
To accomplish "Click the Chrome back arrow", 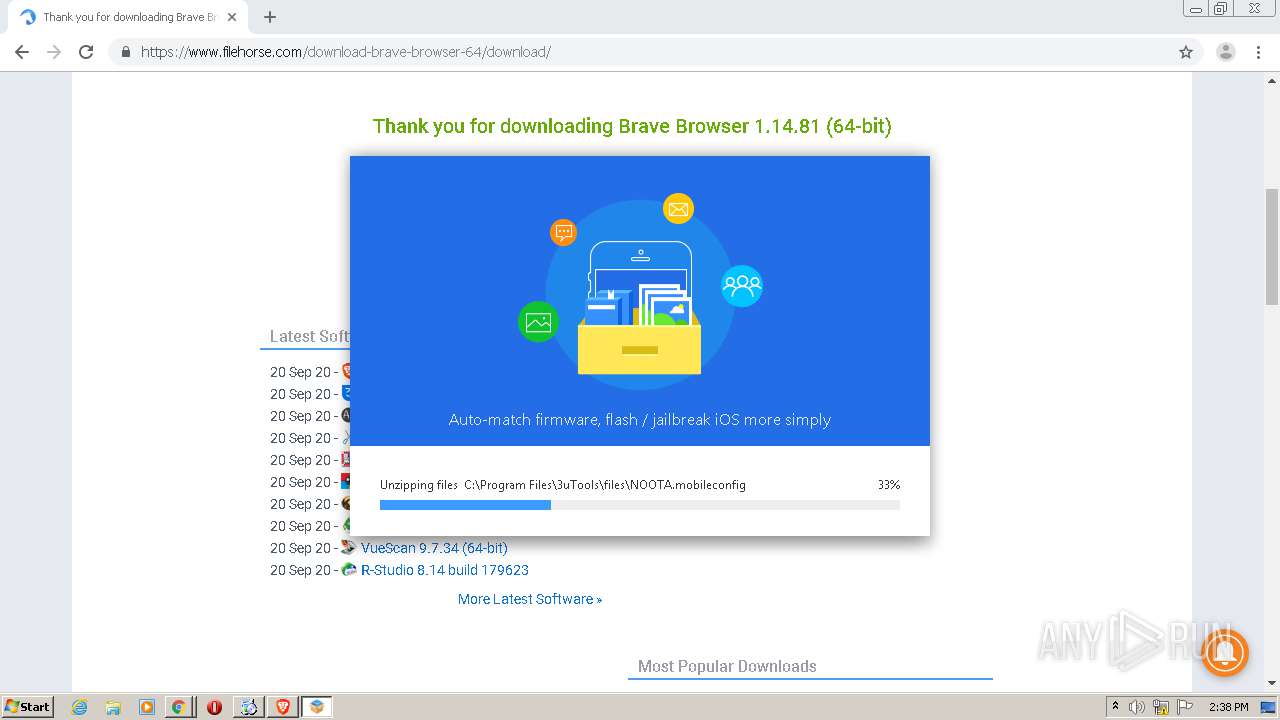I will click(x=22, y=52).
